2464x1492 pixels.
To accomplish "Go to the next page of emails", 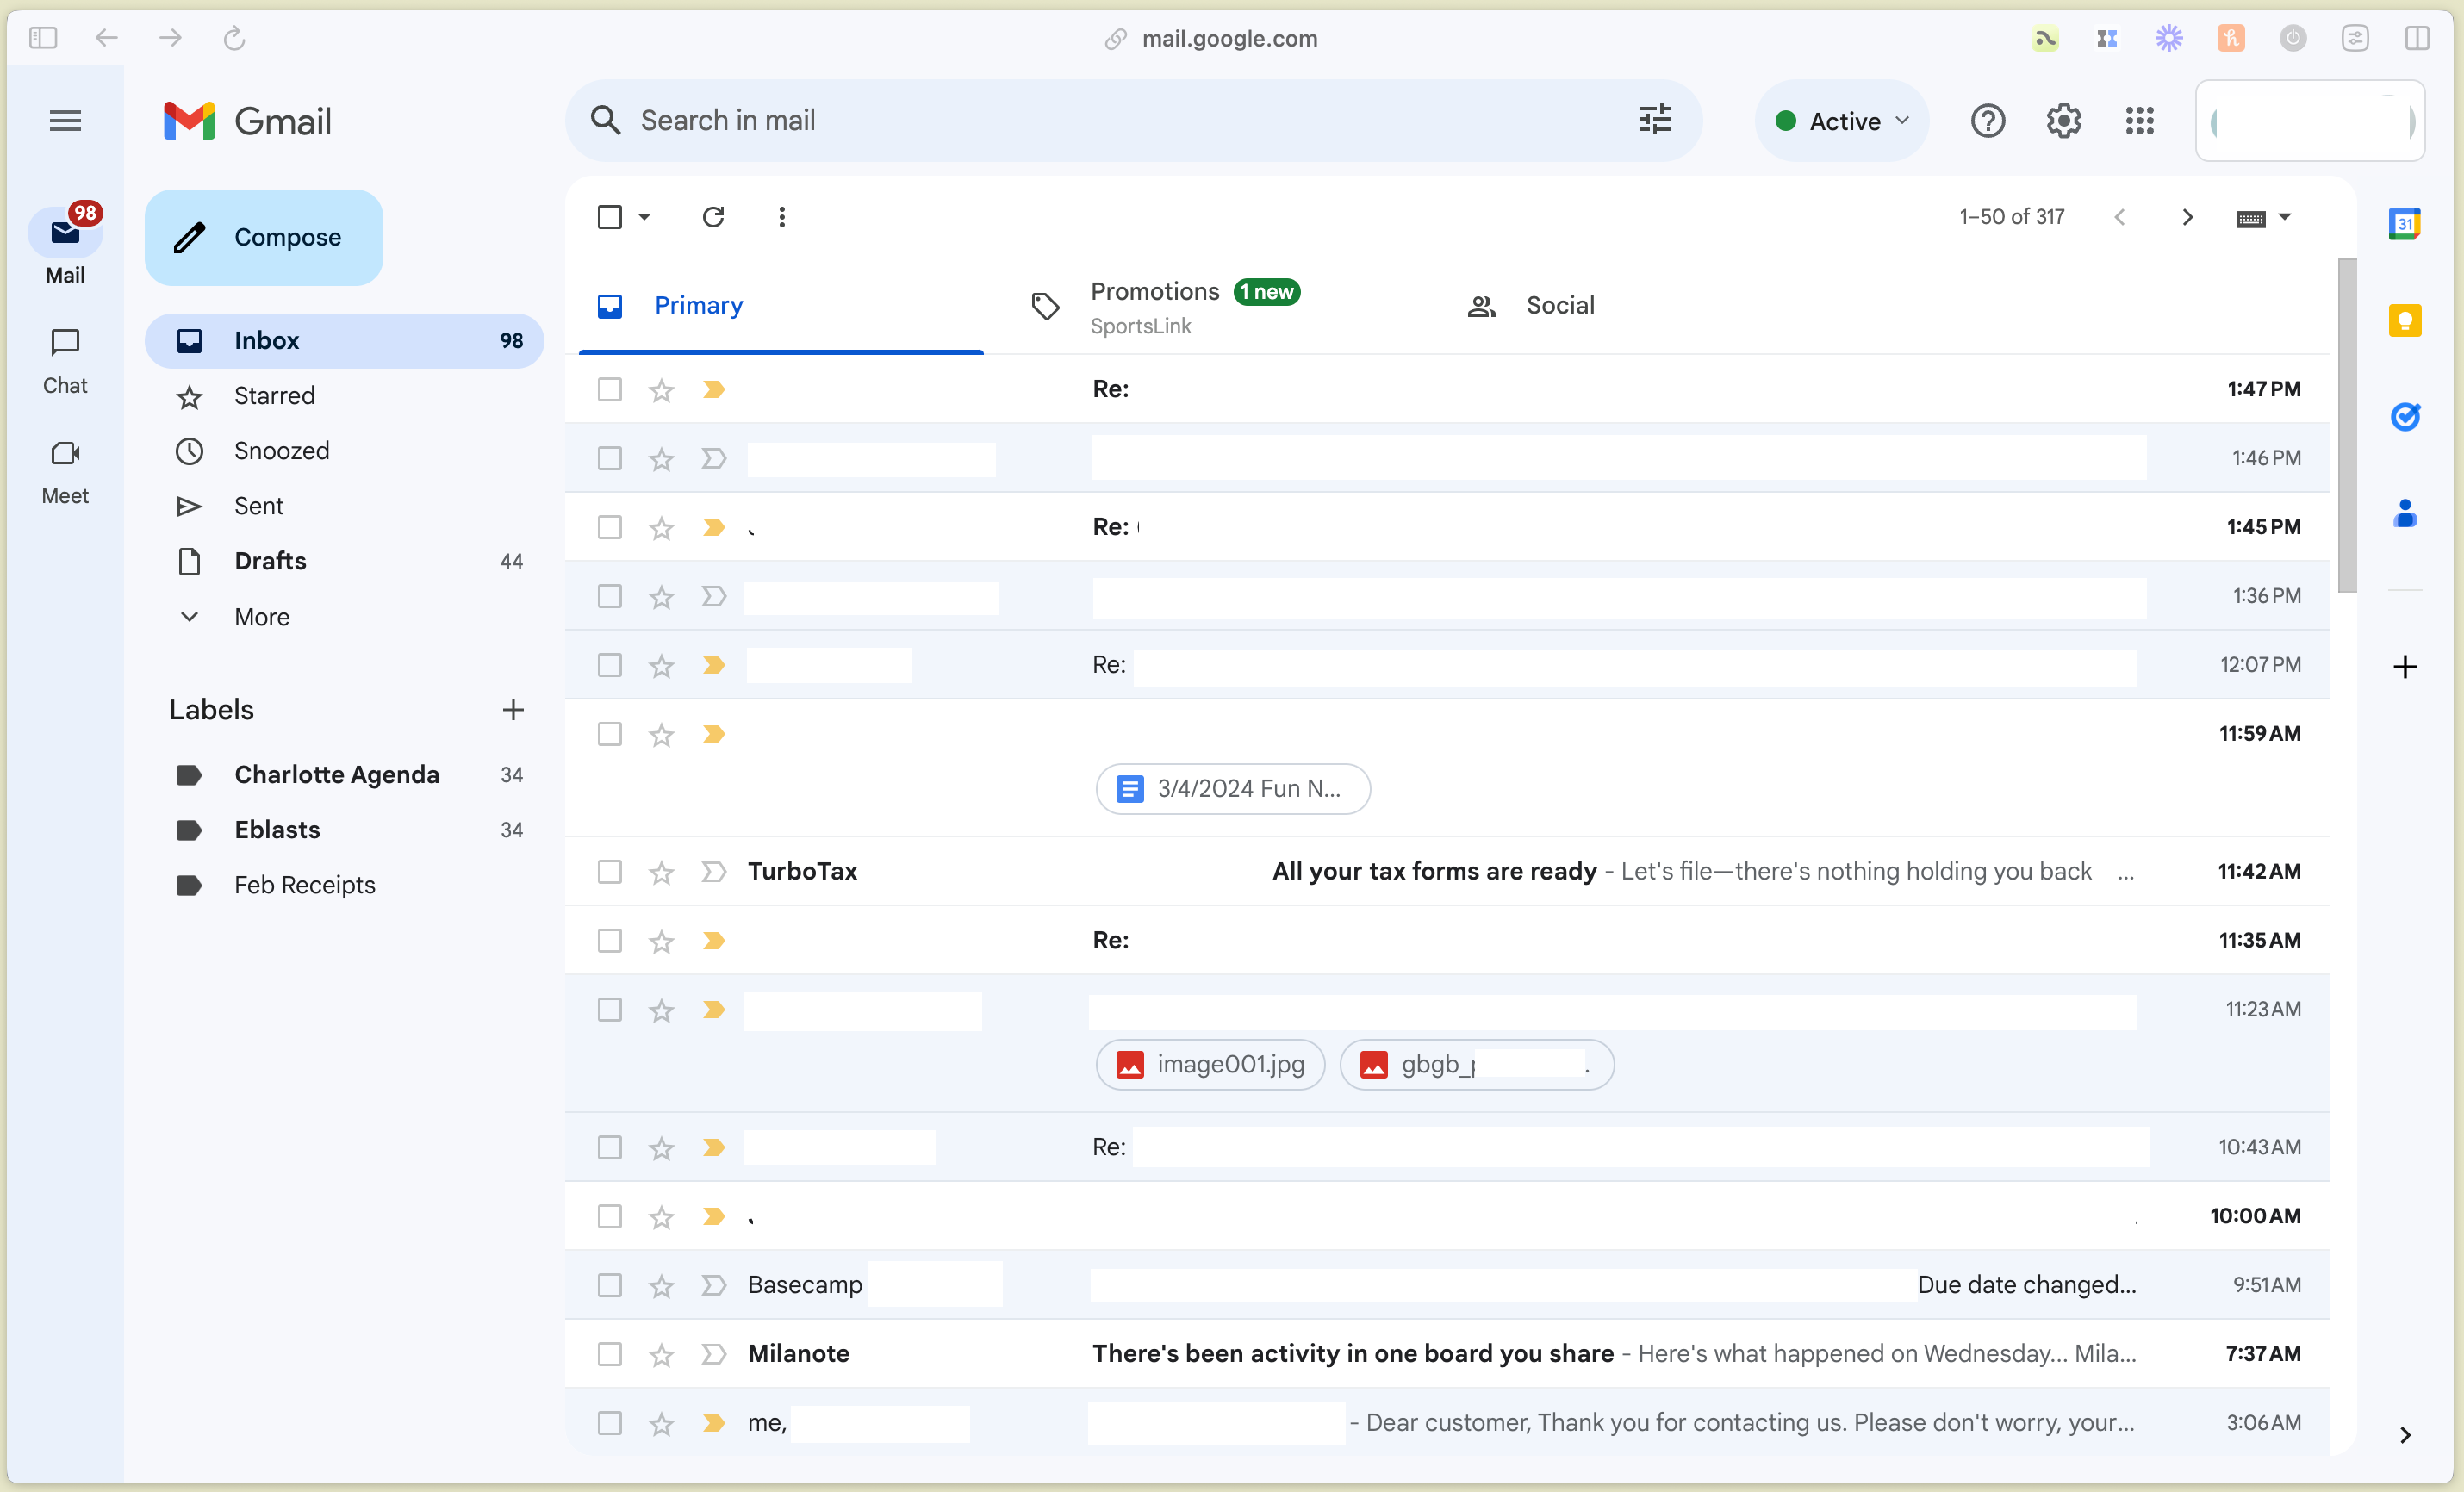I will coord(2187,217).
